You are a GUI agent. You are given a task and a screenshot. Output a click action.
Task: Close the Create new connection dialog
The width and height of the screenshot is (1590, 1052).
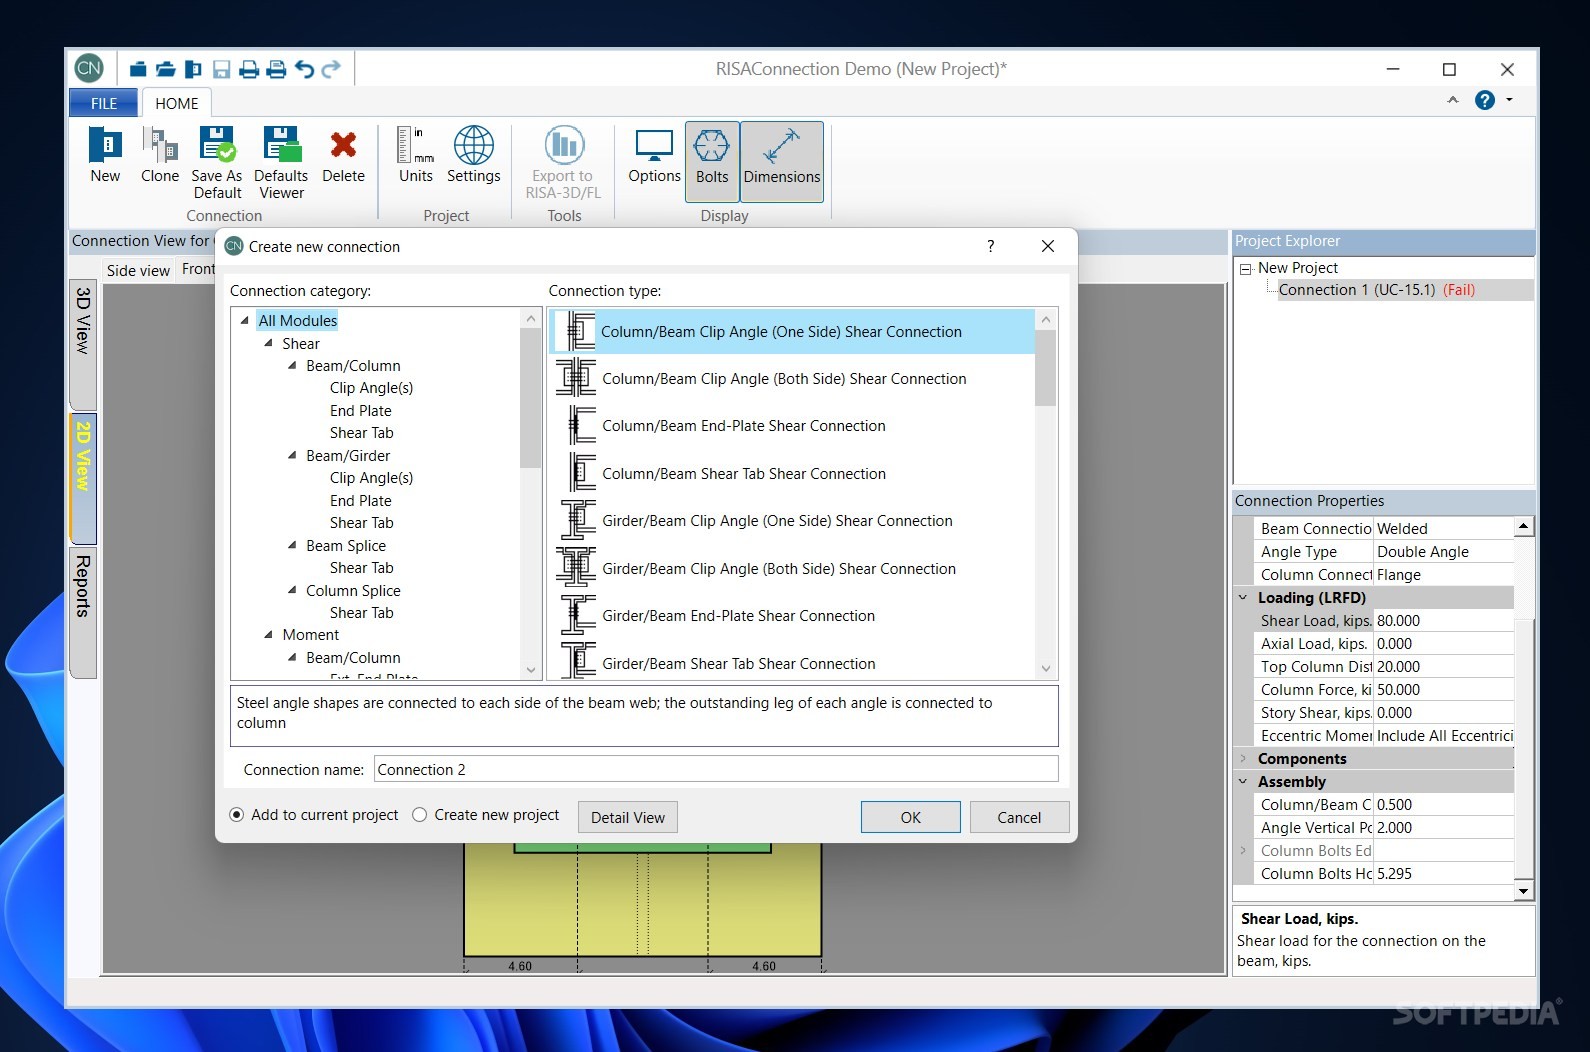[x=1048, y=246]
